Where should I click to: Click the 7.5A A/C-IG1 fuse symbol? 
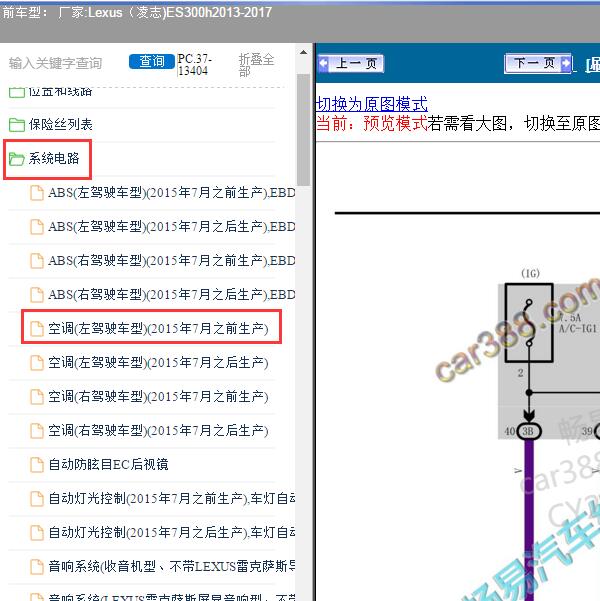529,322
